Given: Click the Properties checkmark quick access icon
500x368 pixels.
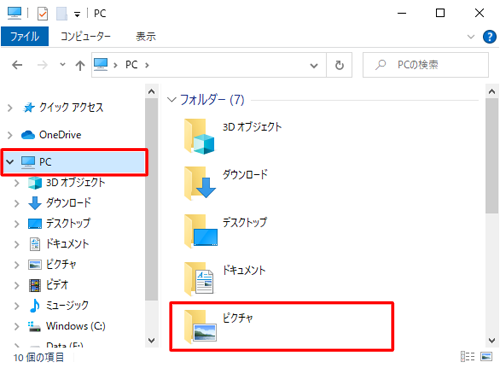Looking at the screenshot, I should 43,14.
